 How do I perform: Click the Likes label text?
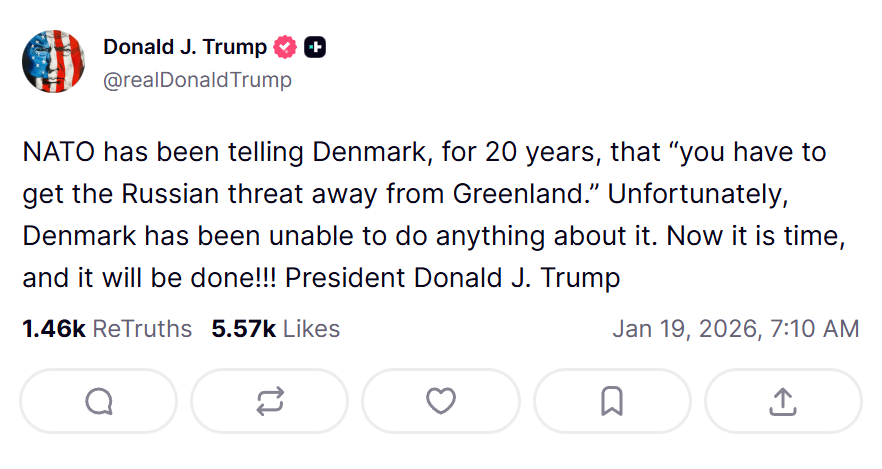(311, 329)
